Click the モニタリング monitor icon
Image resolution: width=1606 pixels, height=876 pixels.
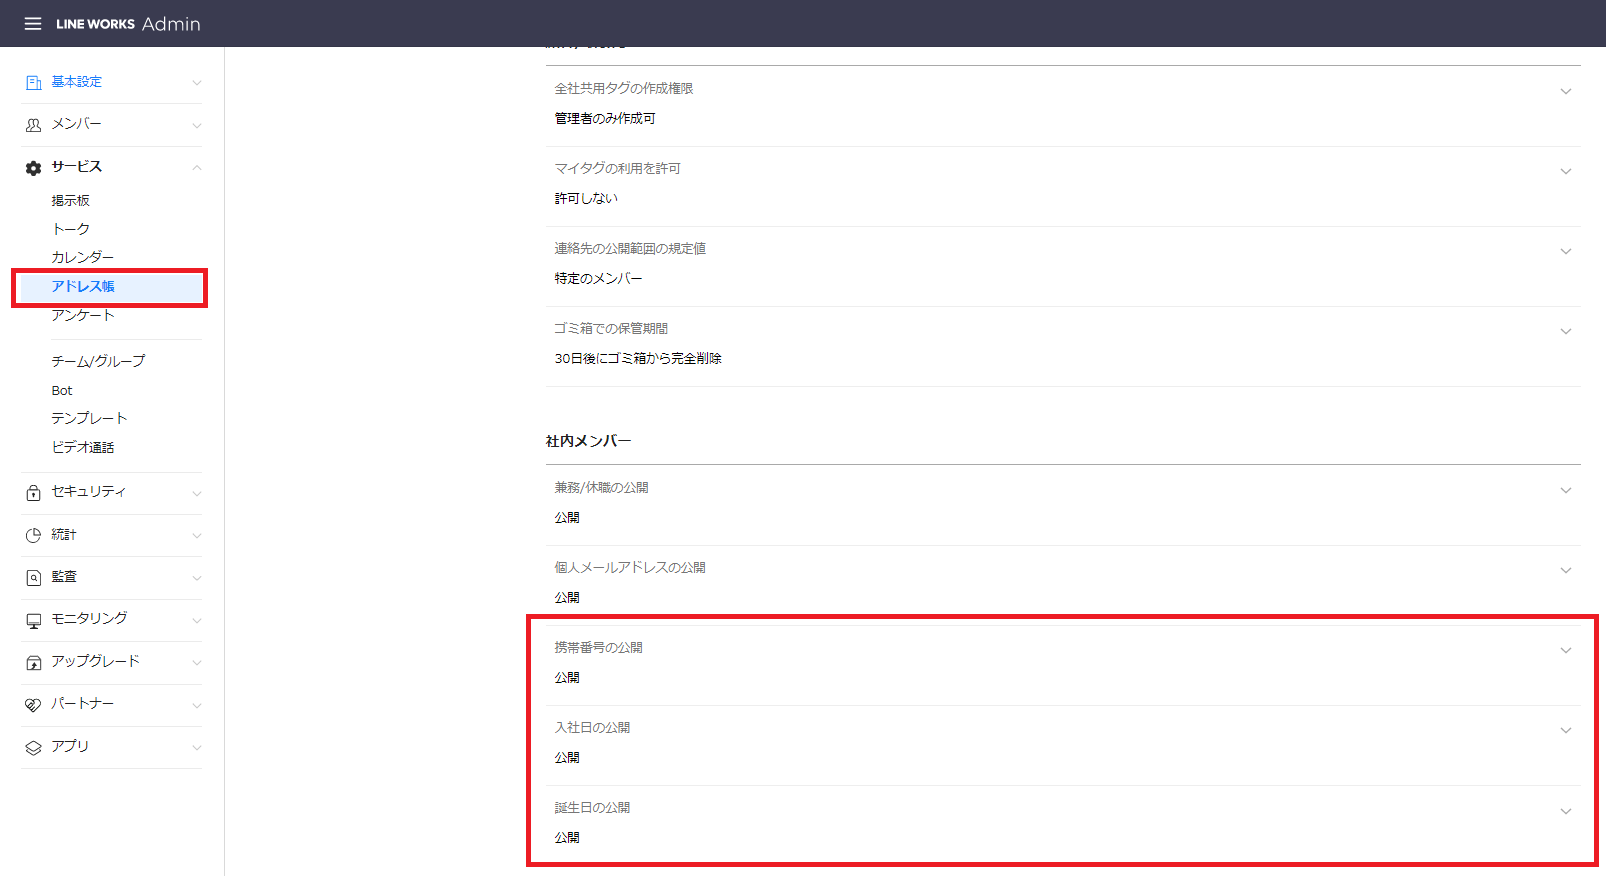[33, 620]
